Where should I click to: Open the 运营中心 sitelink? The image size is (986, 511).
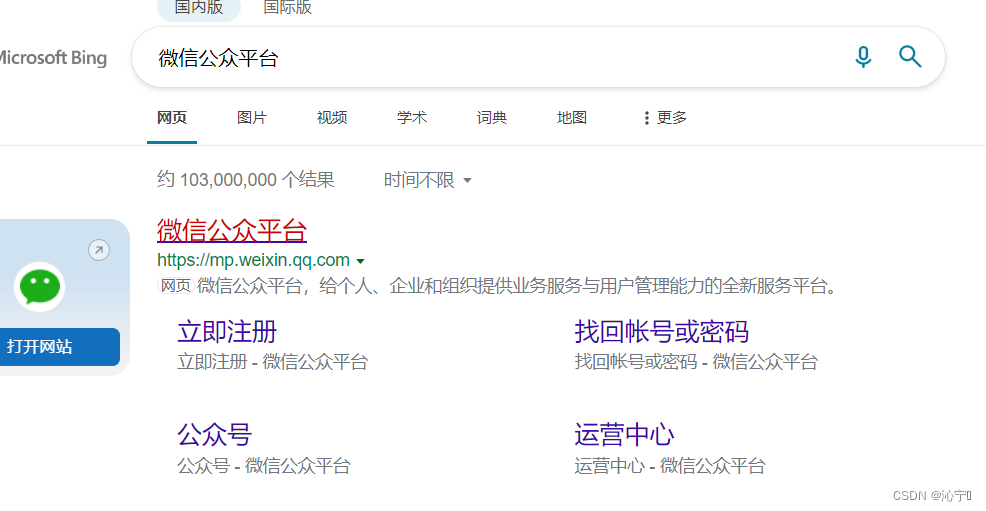[x=624, y=435]
